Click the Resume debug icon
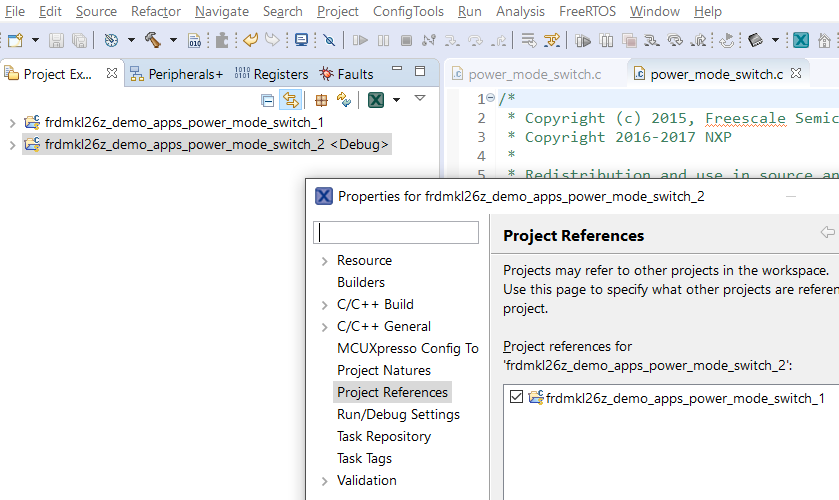The width and height of the screenshot is (839, 500). coord(360,40)
